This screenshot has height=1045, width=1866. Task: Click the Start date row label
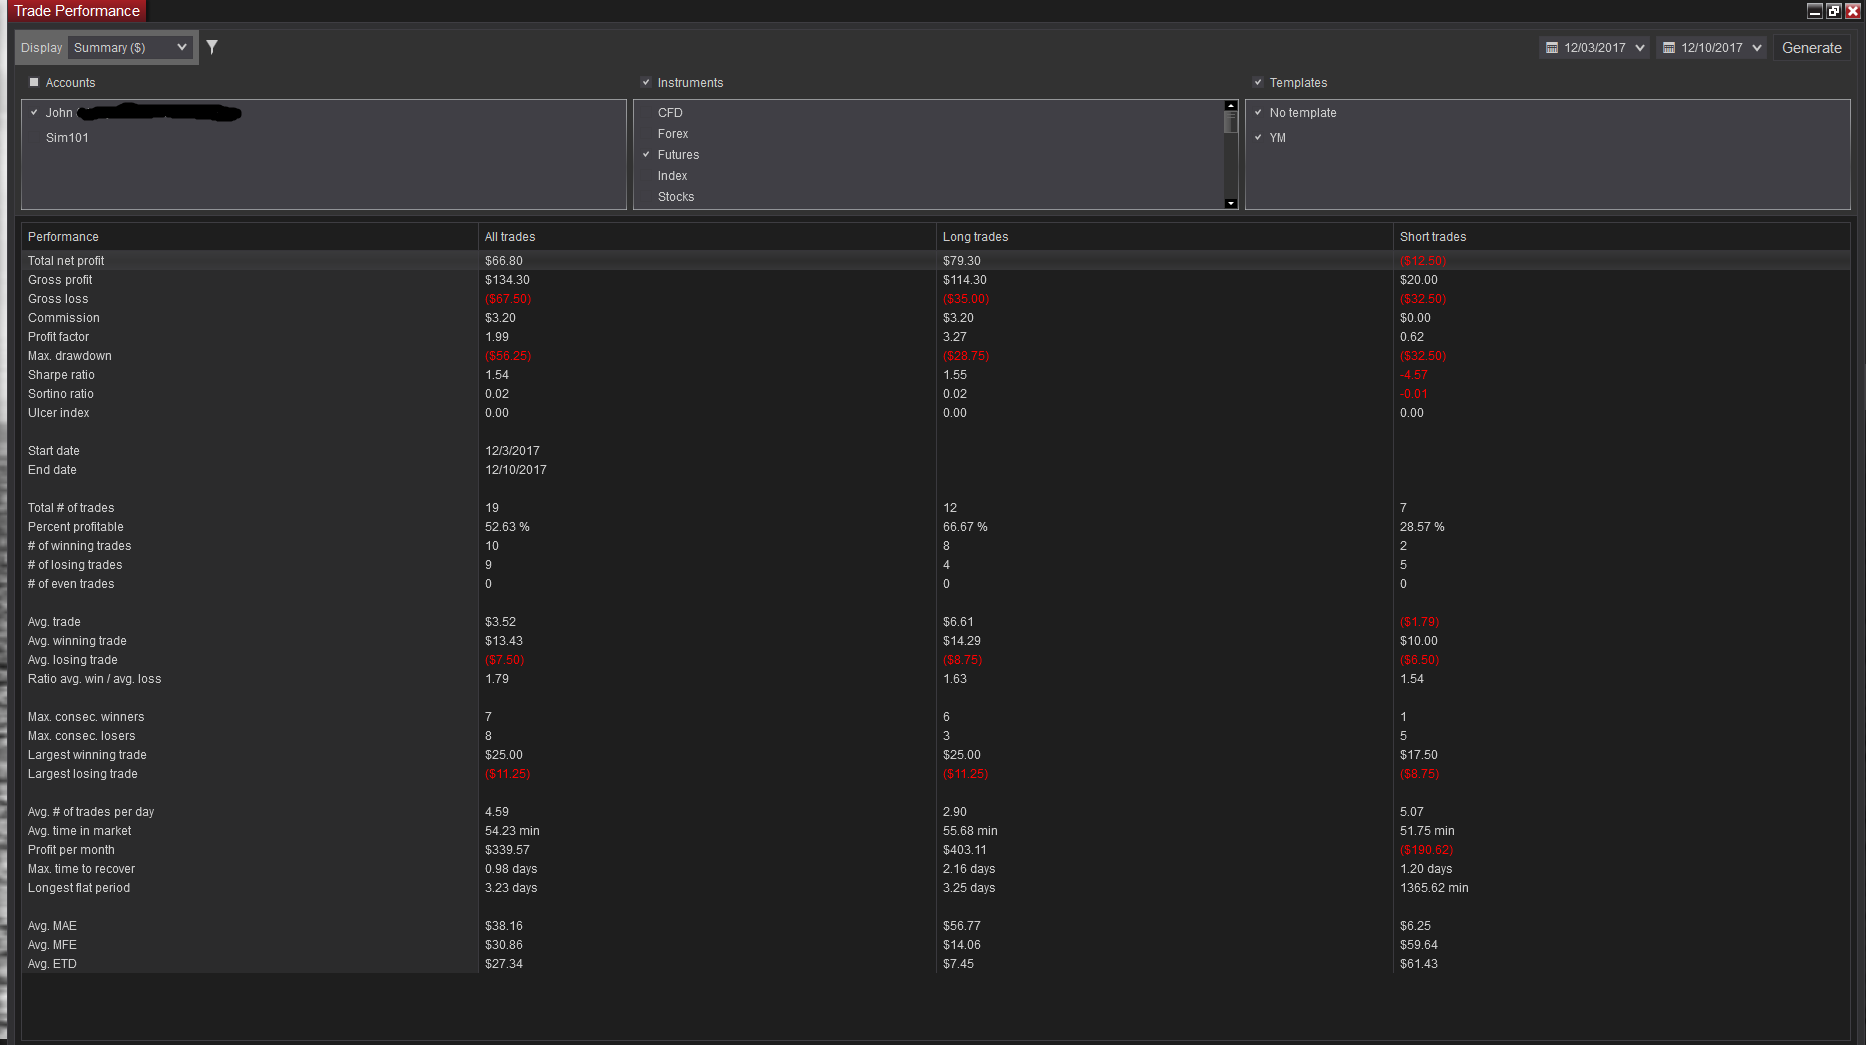click(54, 451)
